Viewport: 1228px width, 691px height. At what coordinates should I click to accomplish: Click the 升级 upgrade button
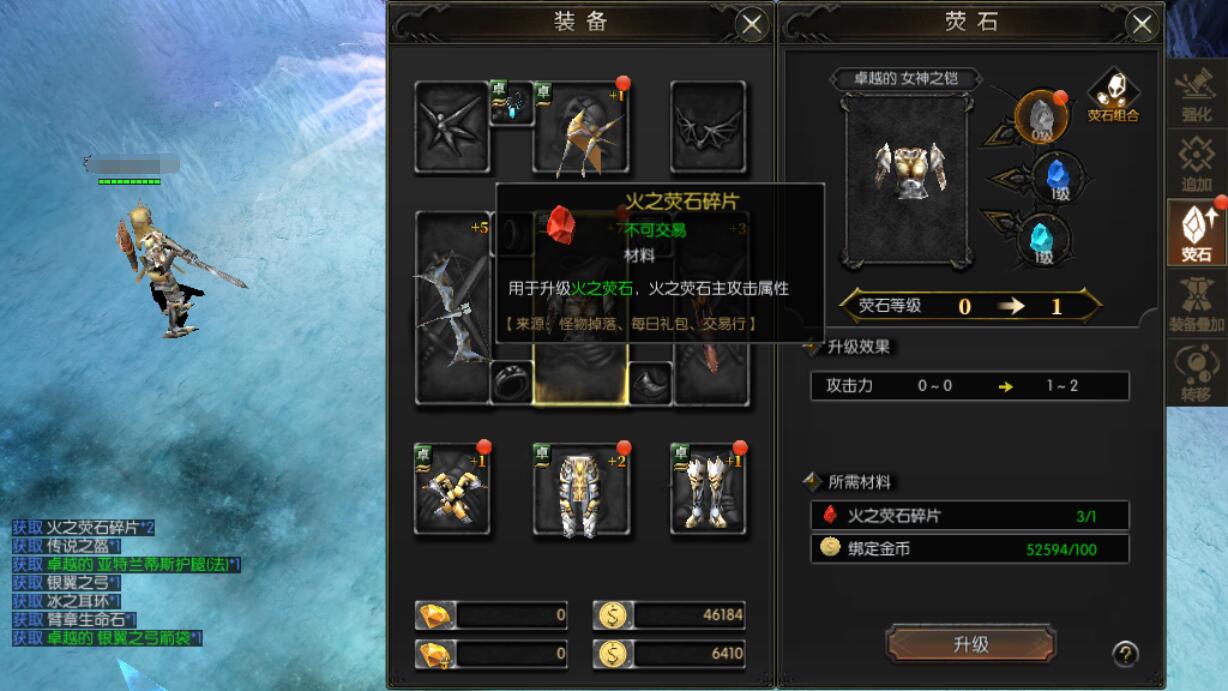point(970,645)
